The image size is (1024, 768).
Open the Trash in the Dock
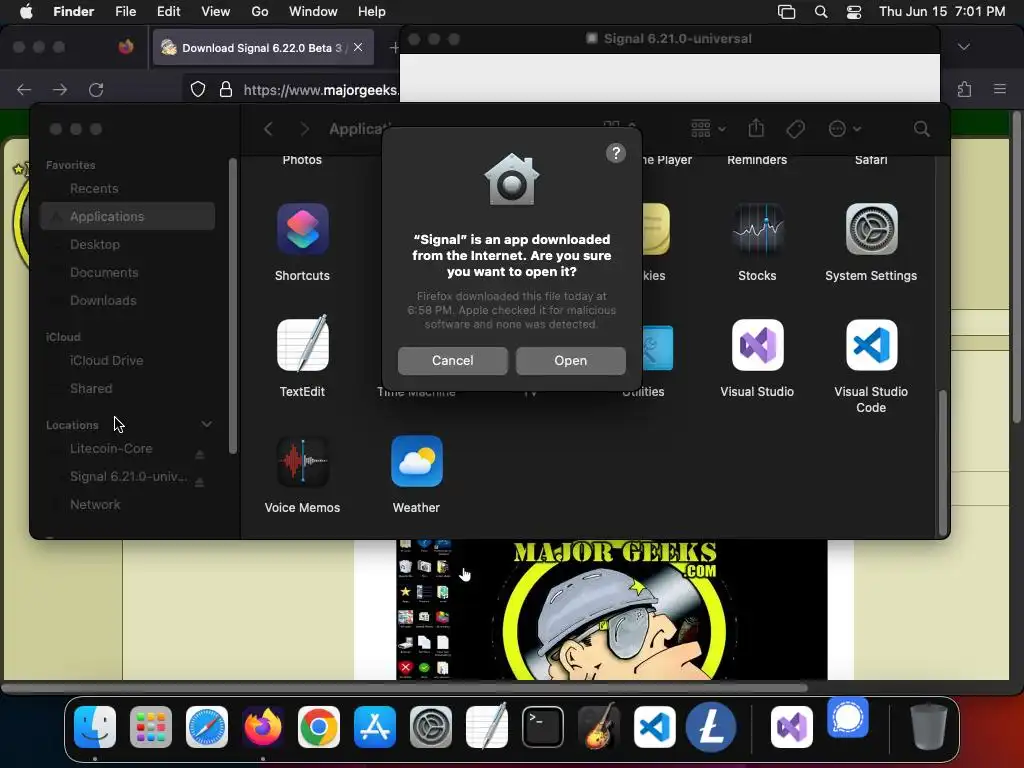(928, 727)
